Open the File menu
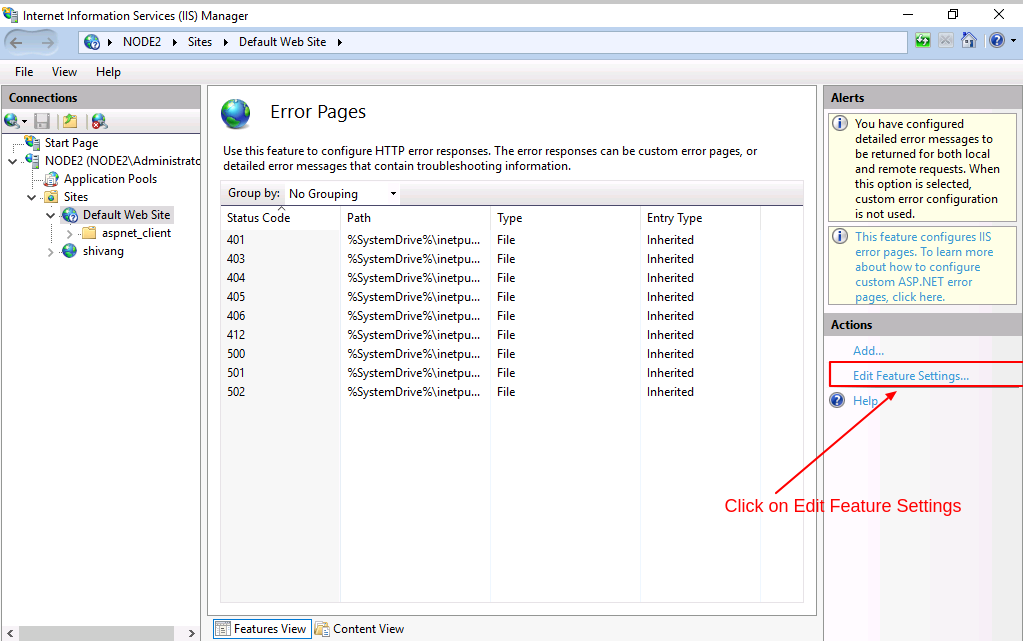Viewport: 1023px width, 641px height. tap(24, 72)
